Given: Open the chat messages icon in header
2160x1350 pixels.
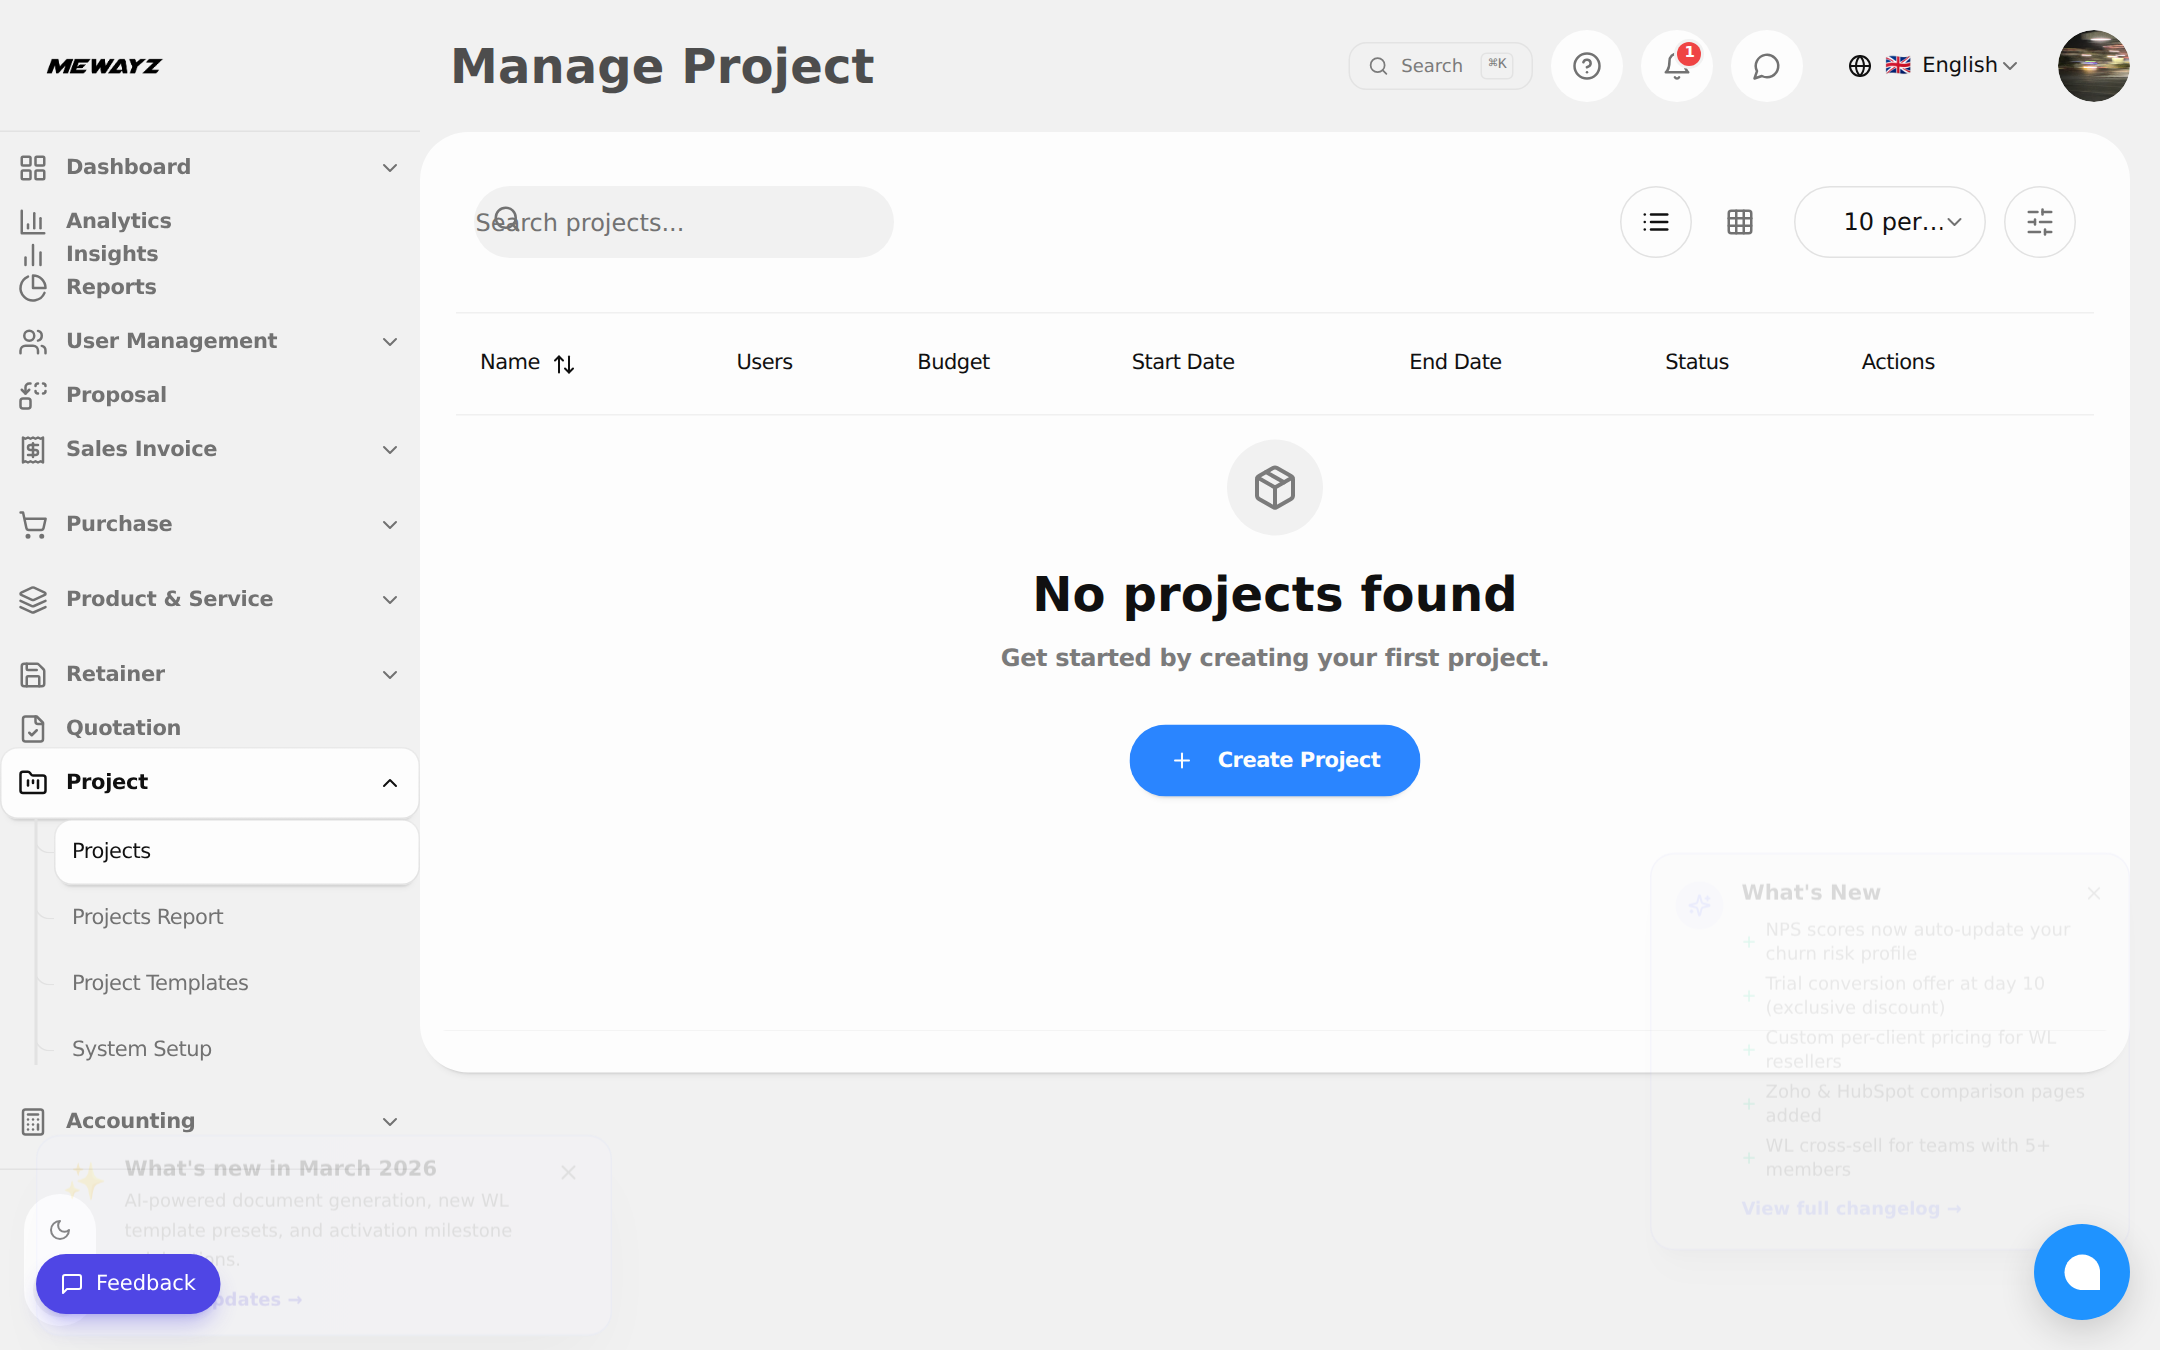Looking at the screenshot, I should coord(1766,65).
